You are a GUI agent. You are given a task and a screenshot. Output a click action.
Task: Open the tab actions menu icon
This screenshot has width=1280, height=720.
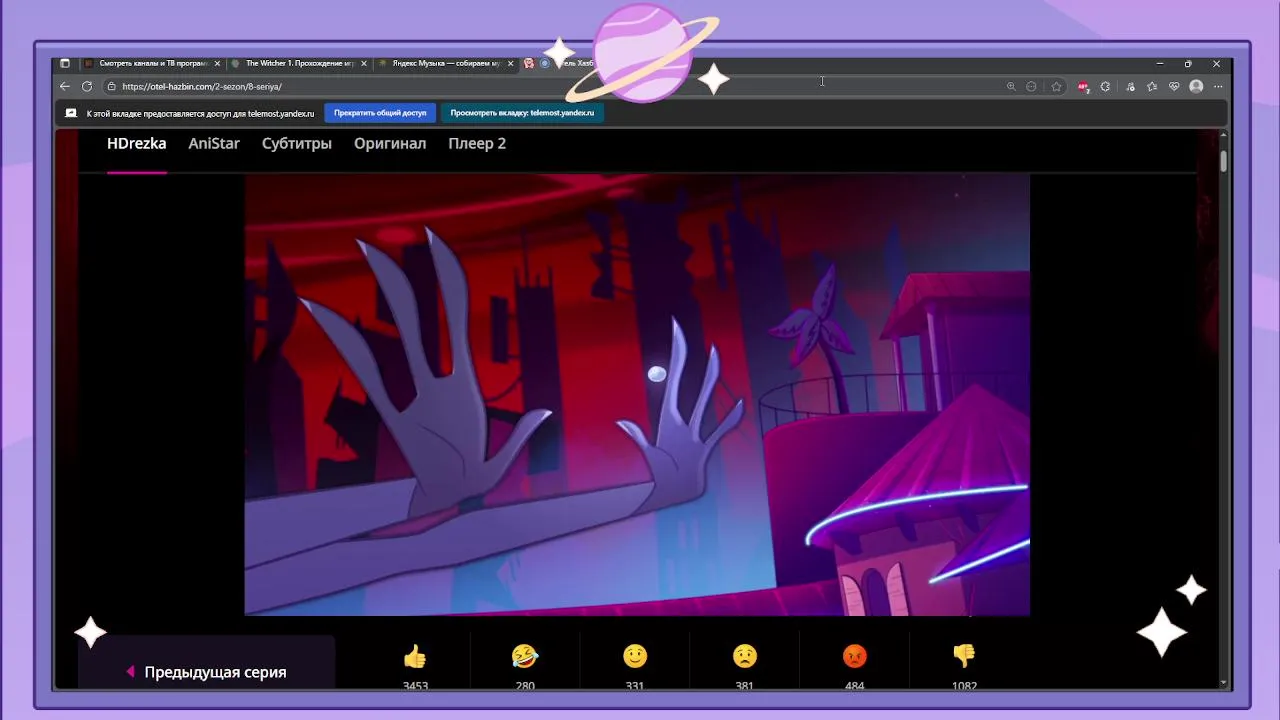(65, 63)
